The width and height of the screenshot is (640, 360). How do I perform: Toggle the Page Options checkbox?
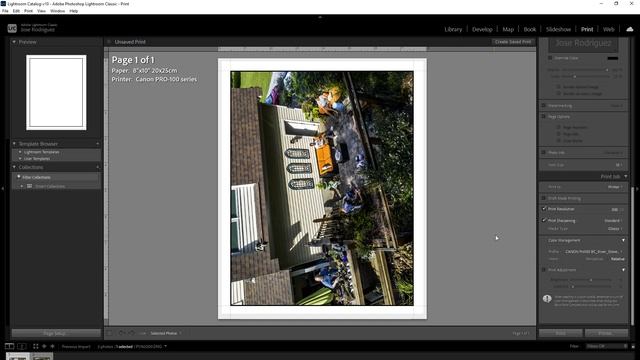tap(544, 116)
